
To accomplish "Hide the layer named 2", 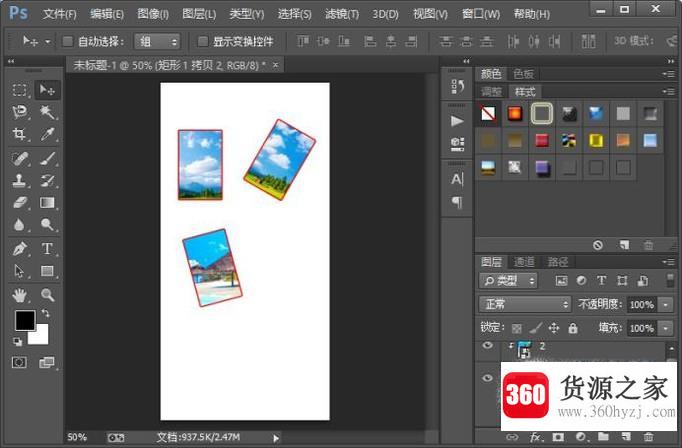I will tap(488, 346).
